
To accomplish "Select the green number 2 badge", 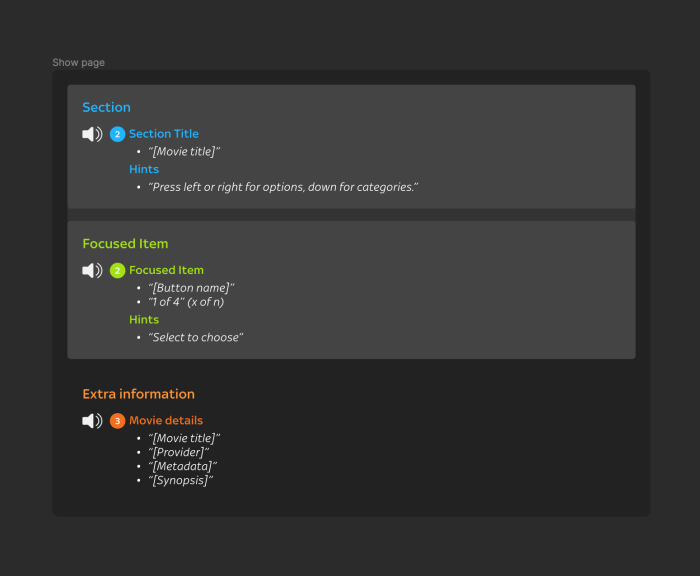I will pos(117,271).
